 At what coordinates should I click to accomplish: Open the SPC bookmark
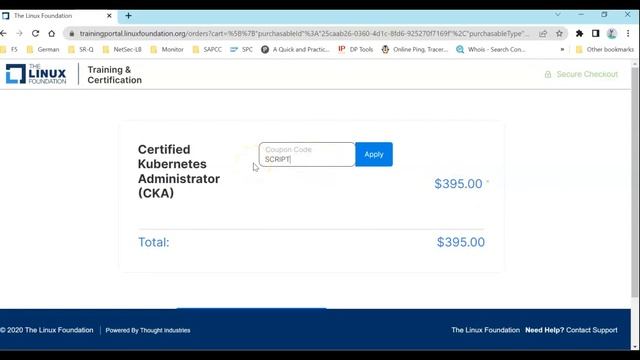point(242,49)
